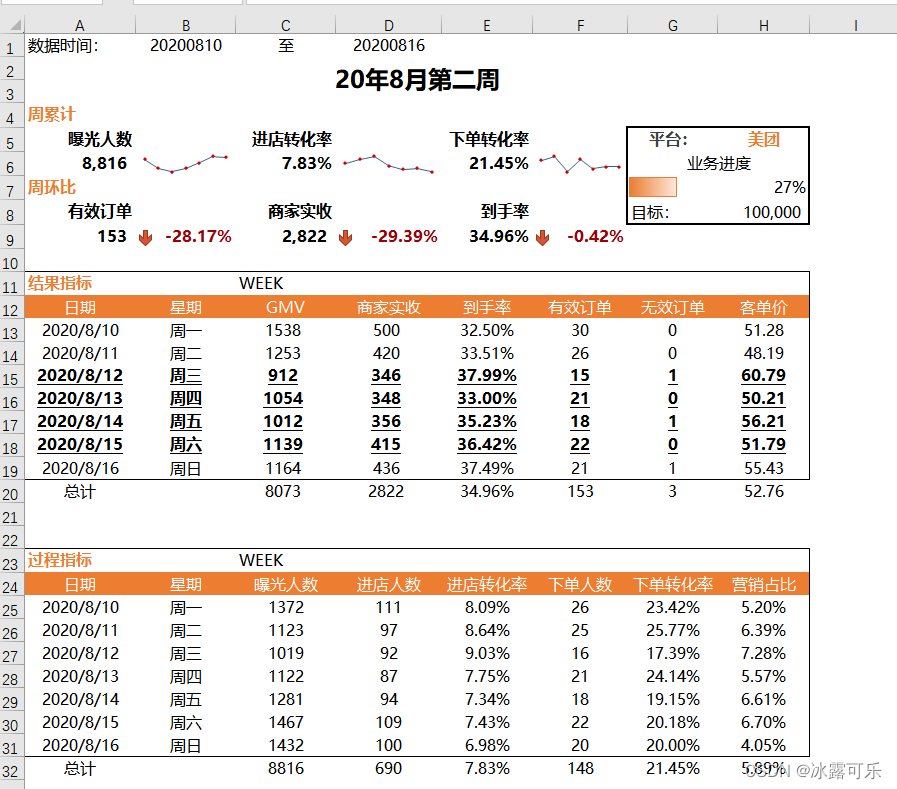Select row 1 header
Image resolution: width=897 pixels, height=789 pixels.
click(x=10, y=48)
